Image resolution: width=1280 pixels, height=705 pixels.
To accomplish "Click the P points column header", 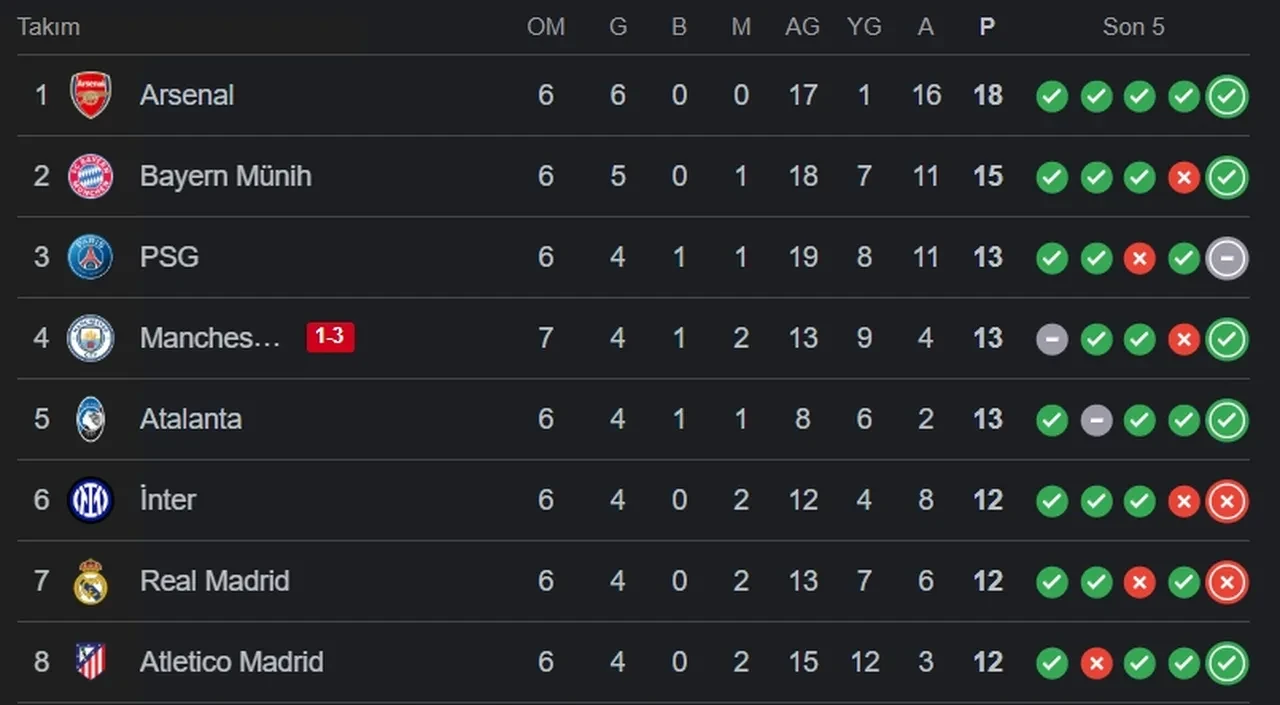I will tap(987, 27).
